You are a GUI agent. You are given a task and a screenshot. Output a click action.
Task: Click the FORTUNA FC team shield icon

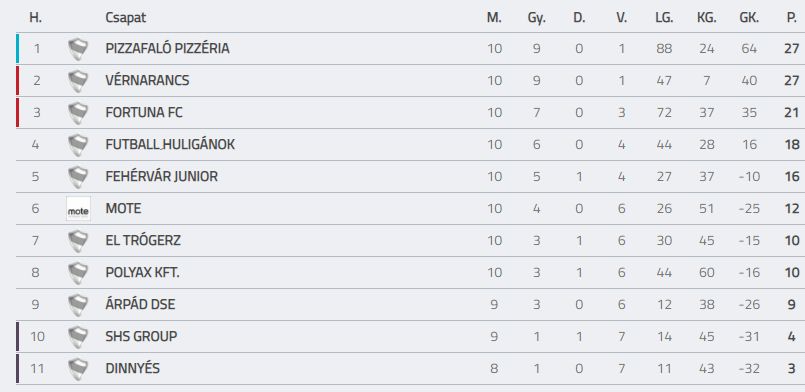[x=78, y=113]
